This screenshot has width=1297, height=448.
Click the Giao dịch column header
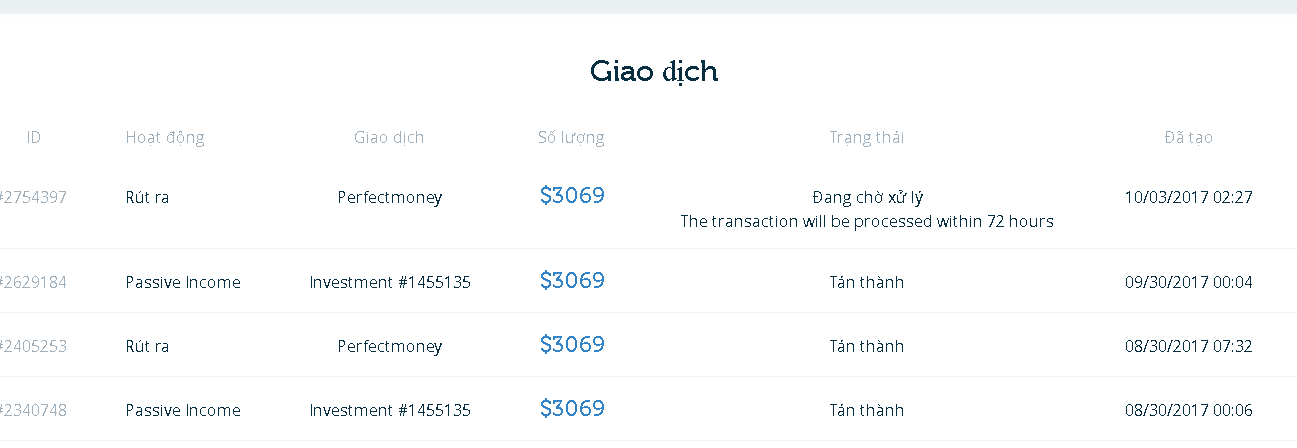(x=389, y=138)
